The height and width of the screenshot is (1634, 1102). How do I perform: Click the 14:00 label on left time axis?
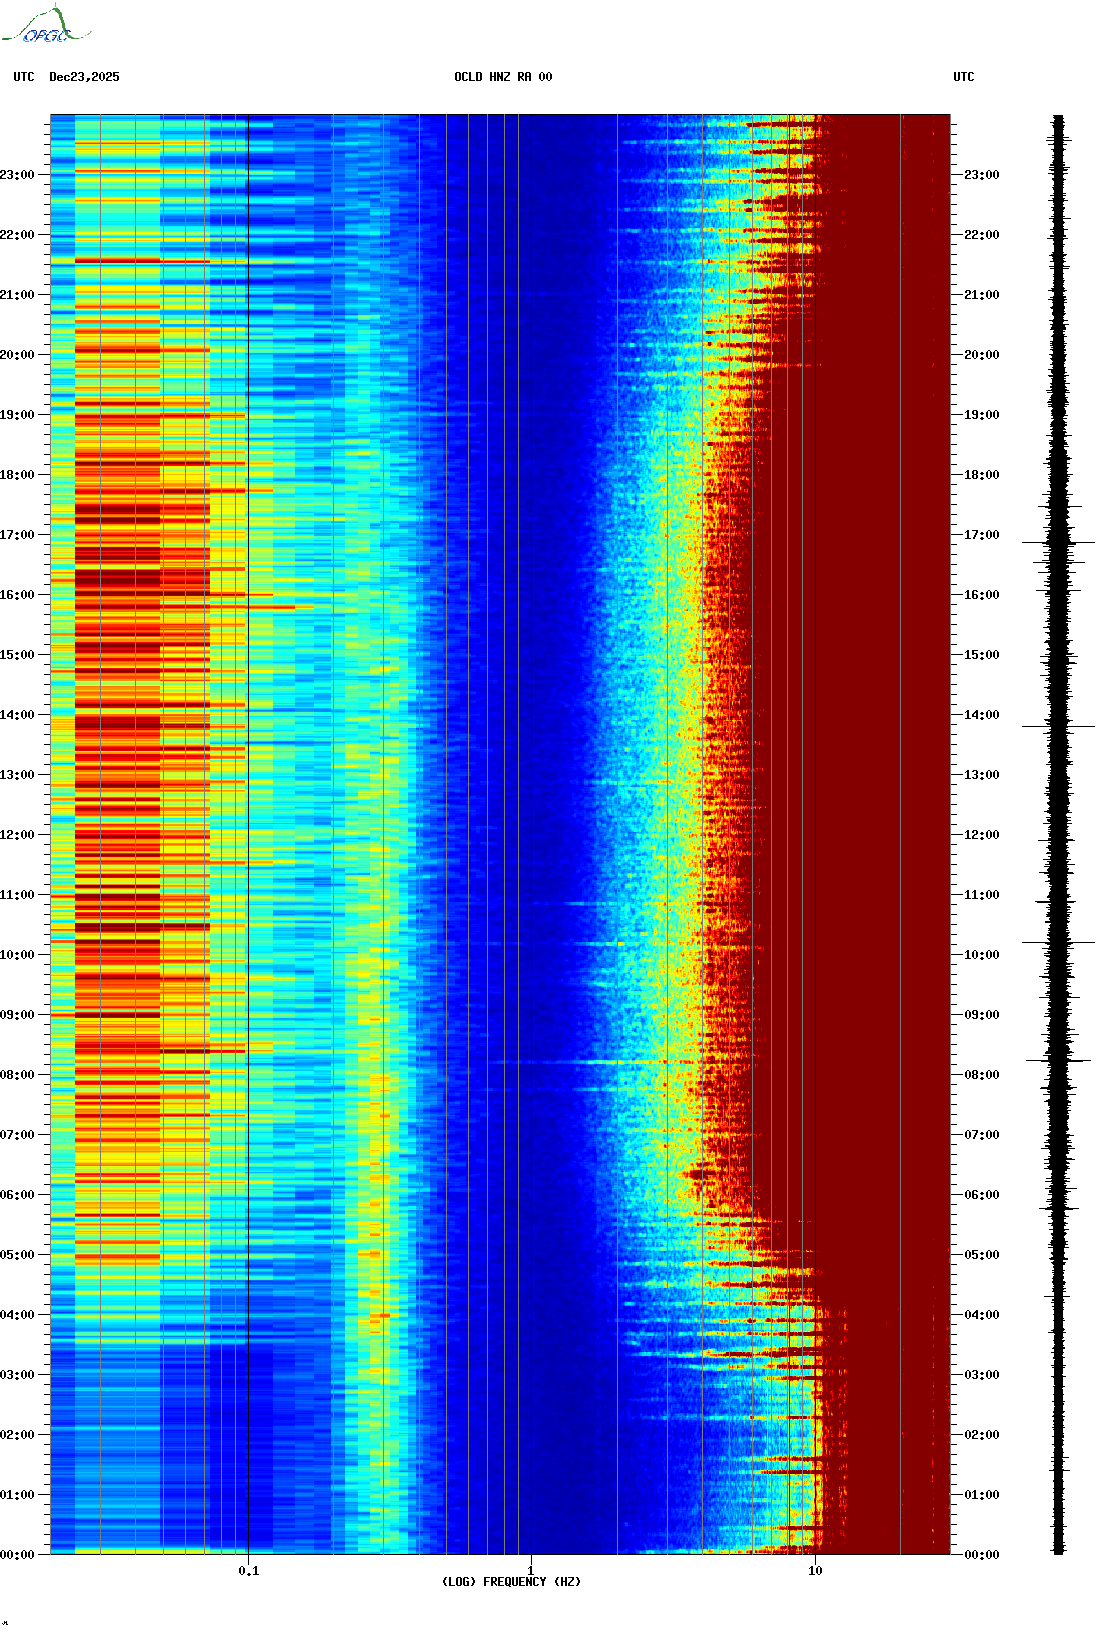pyautogui.click(x=17, y=715)
